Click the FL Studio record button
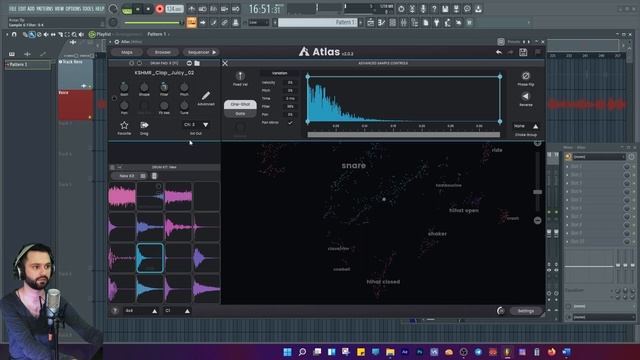 pyautogui.click(x=160, y=9)
